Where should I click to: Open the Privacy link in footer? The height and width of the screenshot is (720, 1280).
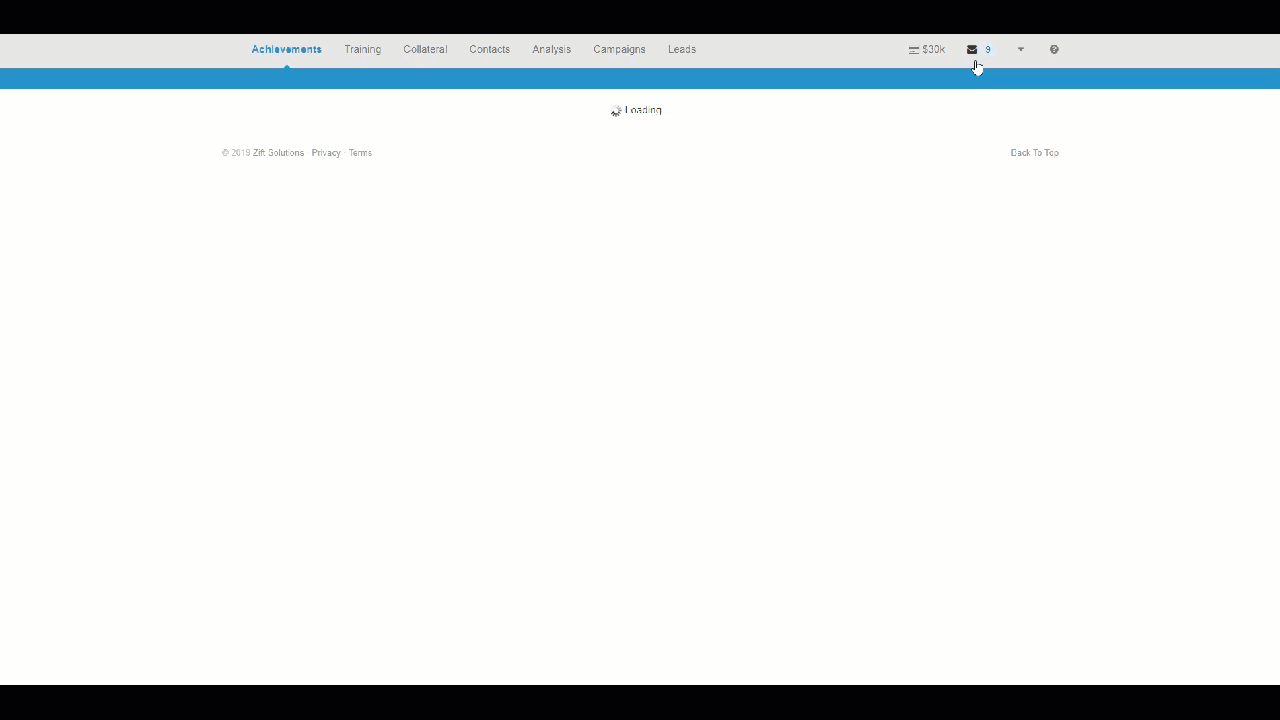tap(326, 153)
